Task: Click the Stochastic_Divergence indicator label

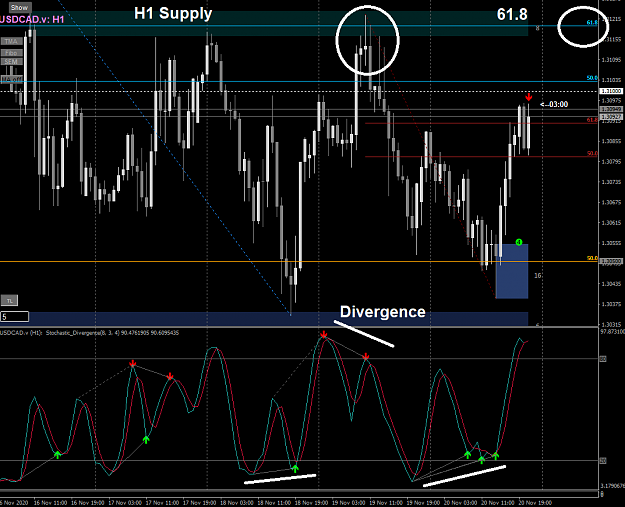Action: click(x=89, y=332)
